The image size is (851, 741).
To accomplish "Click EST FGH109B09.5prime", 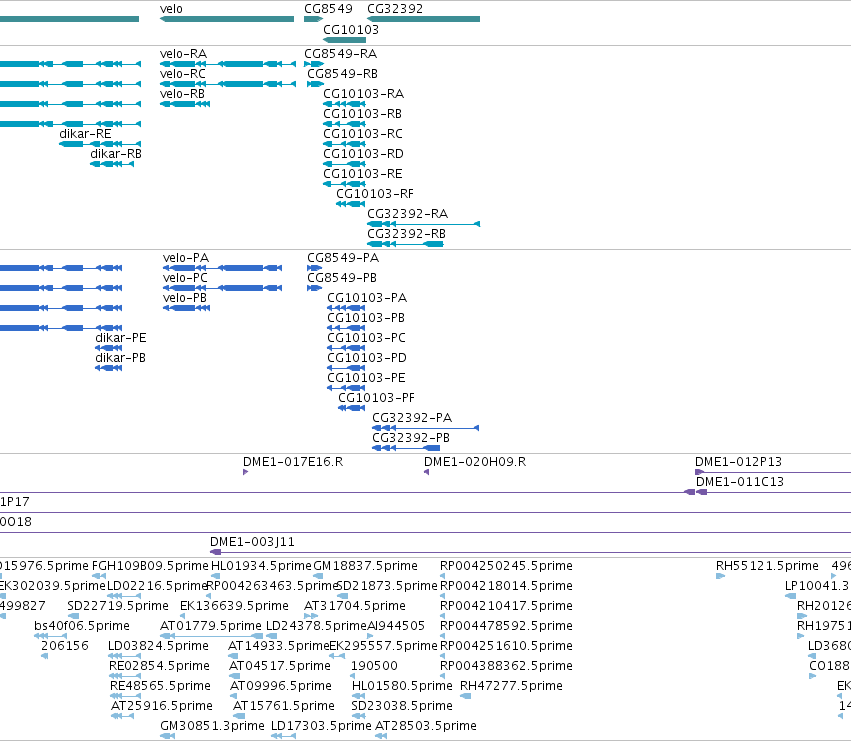I will [x=150, y=566].
